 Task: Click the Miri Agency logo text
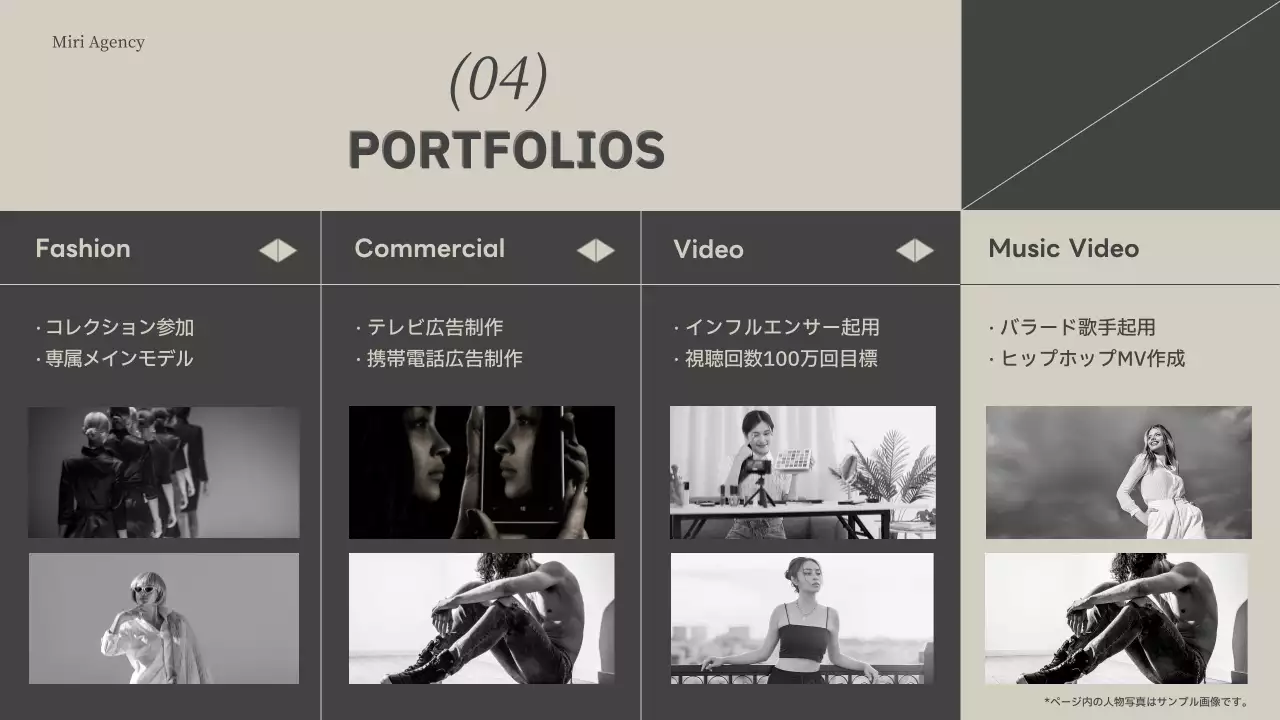(x=98, y=42)
